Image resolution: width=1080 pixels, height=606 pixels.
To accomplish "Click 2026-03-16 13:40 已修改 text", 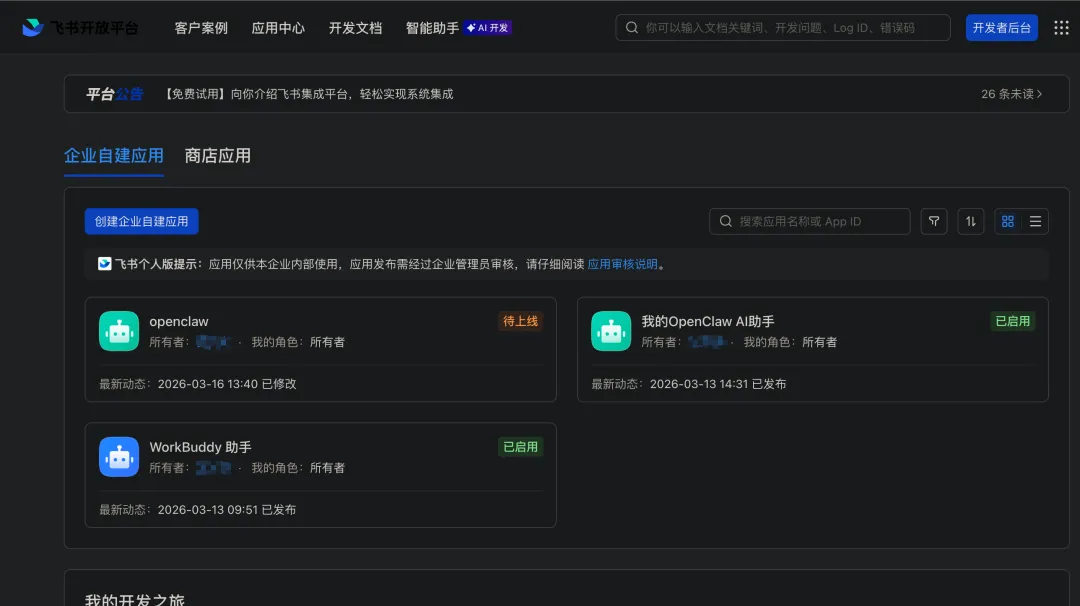I will coord(227,384).
